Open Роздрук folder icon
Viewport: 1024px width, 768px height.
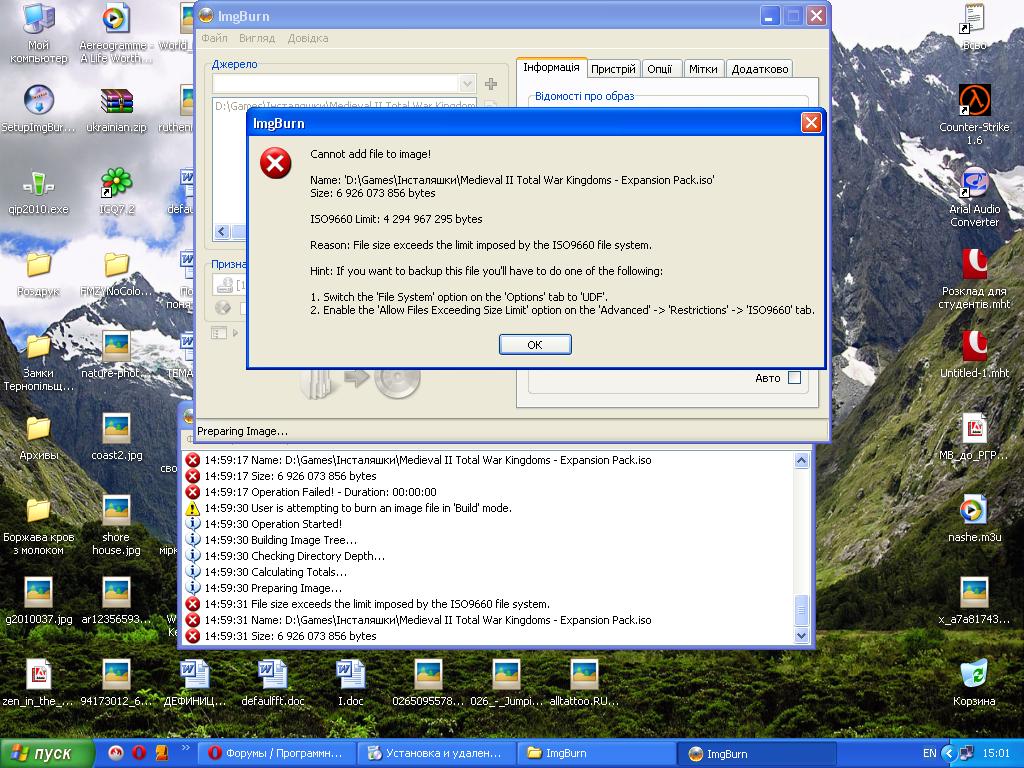coord(39,274)
